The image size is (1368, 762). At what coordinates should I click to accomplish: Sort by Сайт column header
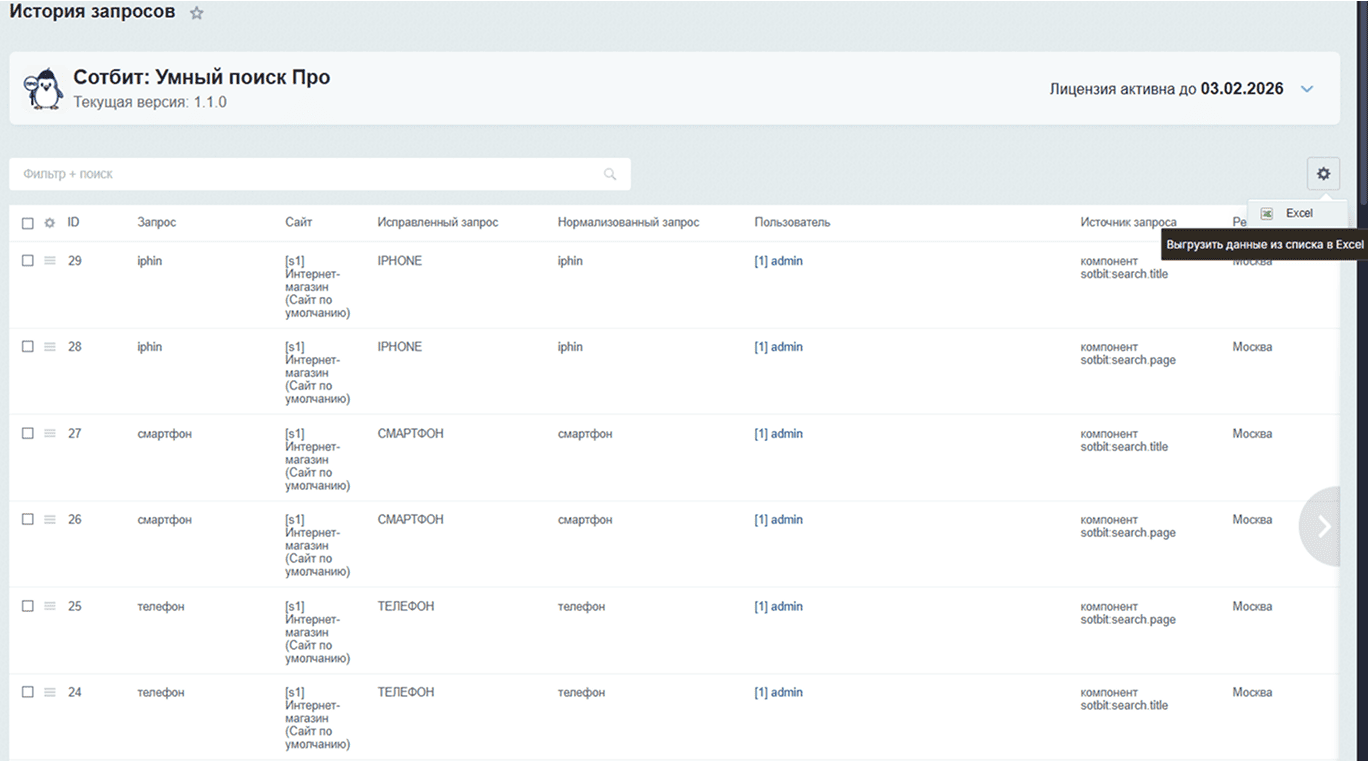298,222
